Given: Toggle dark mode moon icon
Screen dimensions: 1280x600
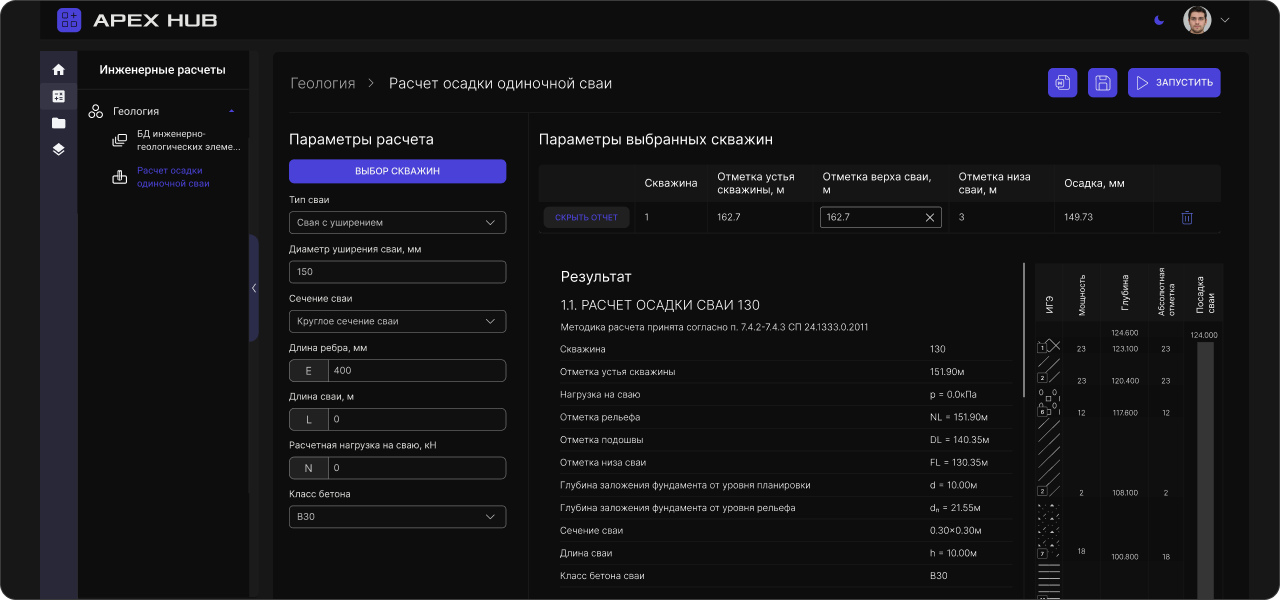Looking at the screenshot, I should (1159, 20).
